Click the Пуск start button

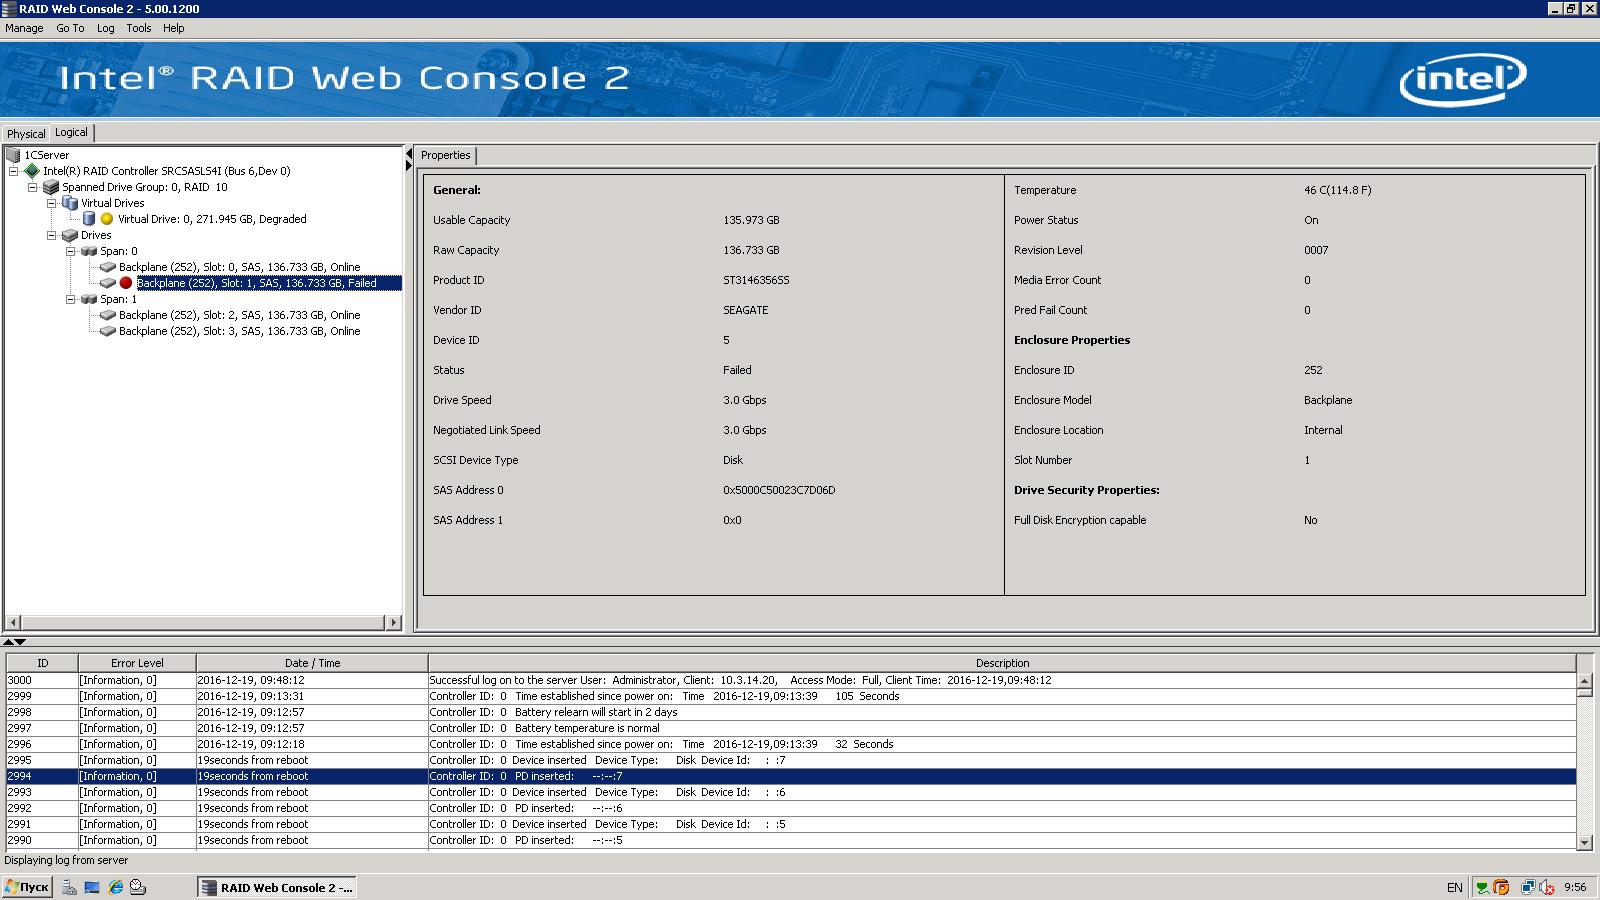tap(27, 887)
